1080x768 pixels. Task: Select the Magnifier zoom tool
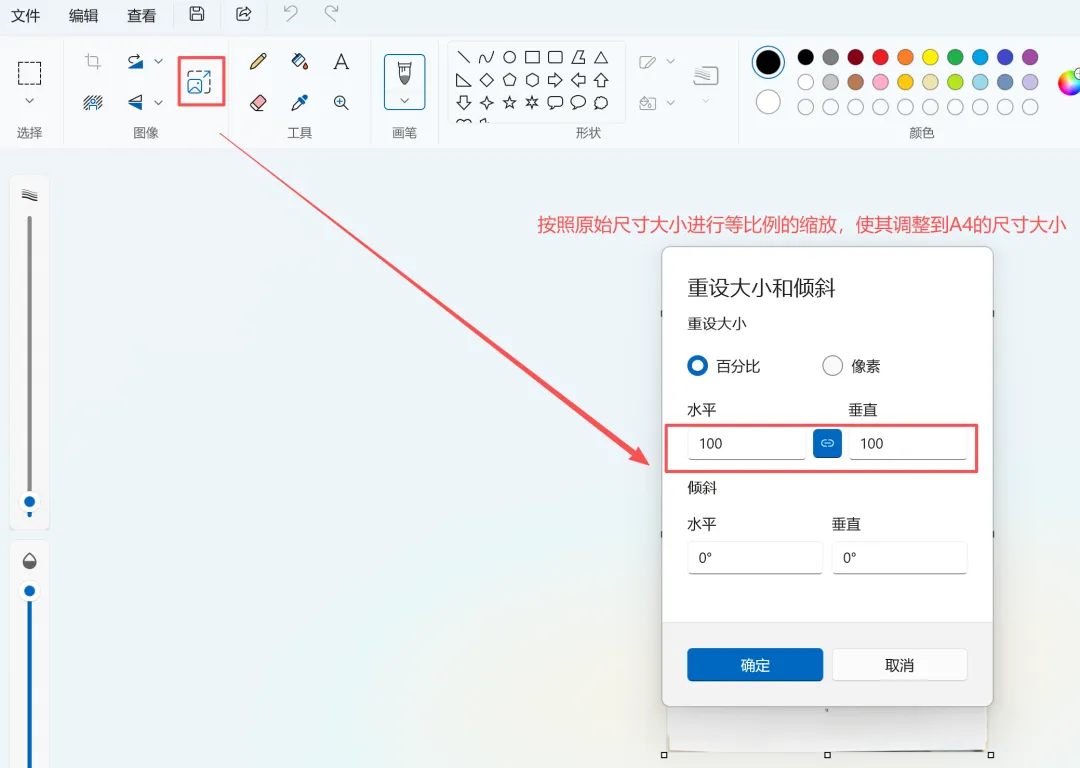[341, 103]
